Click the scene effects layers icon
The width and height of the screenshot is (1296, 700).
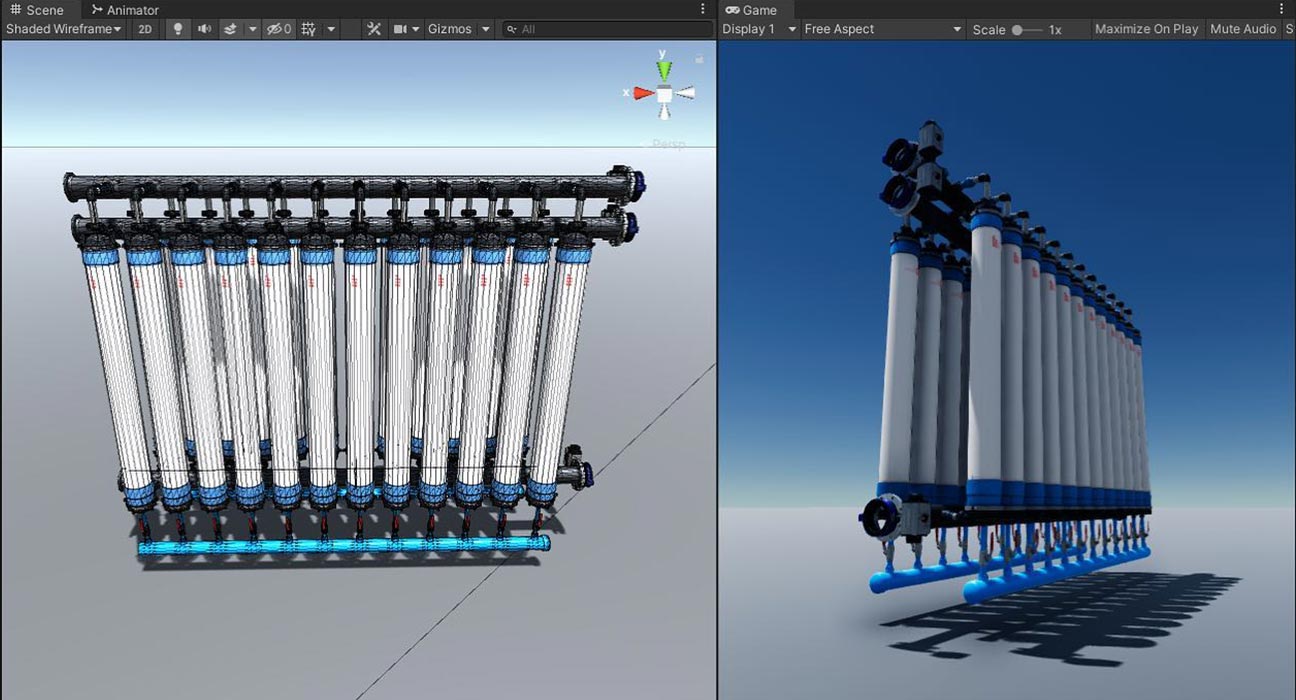[230, 29]
